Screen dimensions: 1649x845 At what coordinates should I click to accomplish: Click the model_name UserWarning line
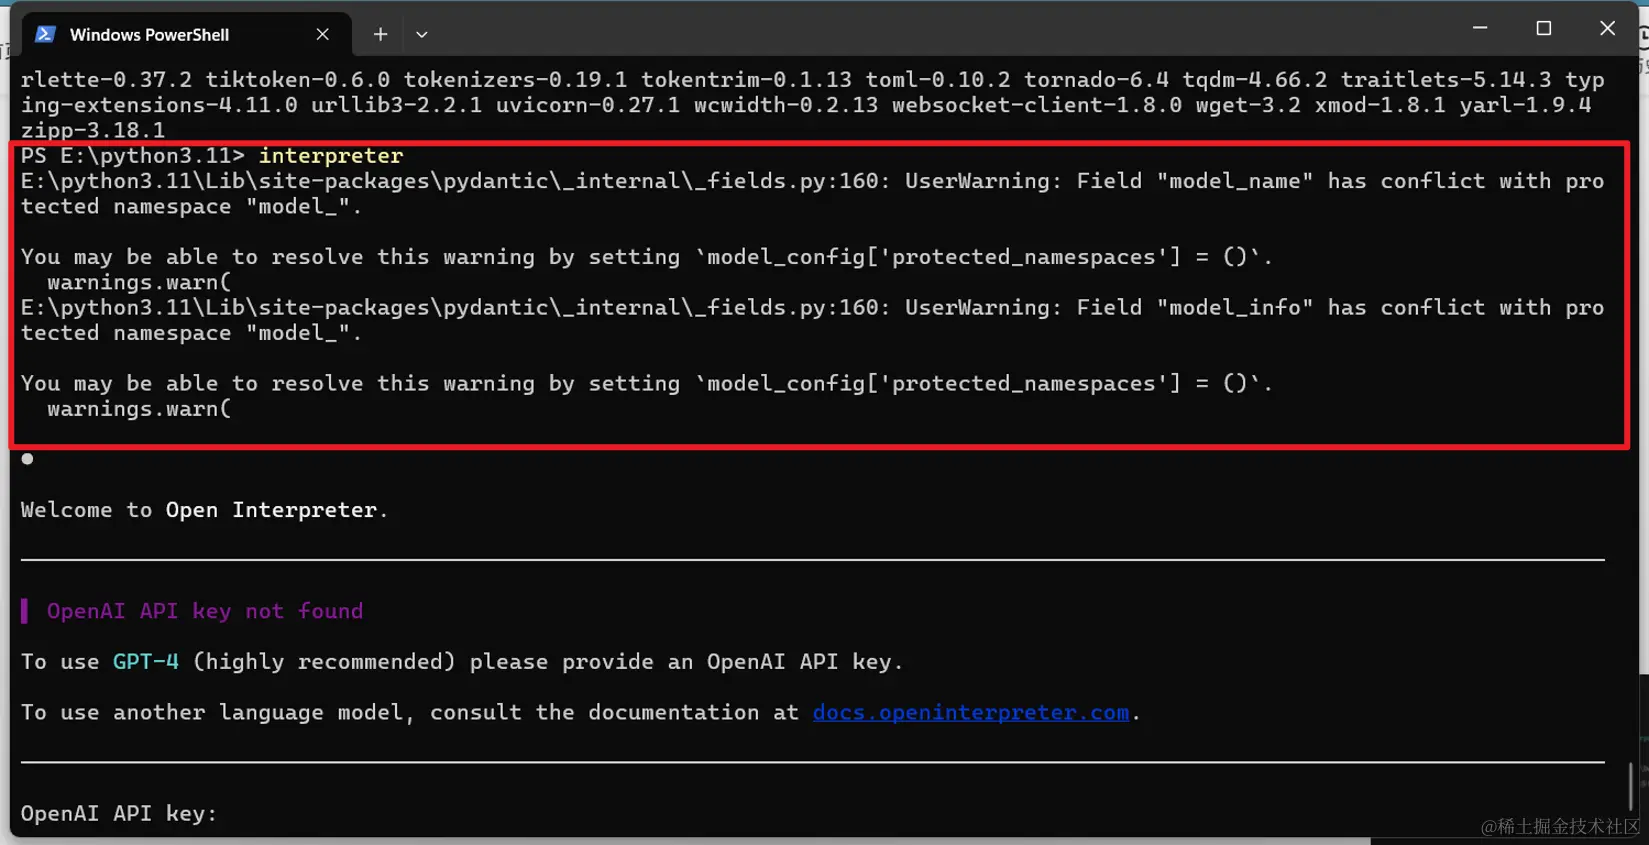tap(812, 193)
